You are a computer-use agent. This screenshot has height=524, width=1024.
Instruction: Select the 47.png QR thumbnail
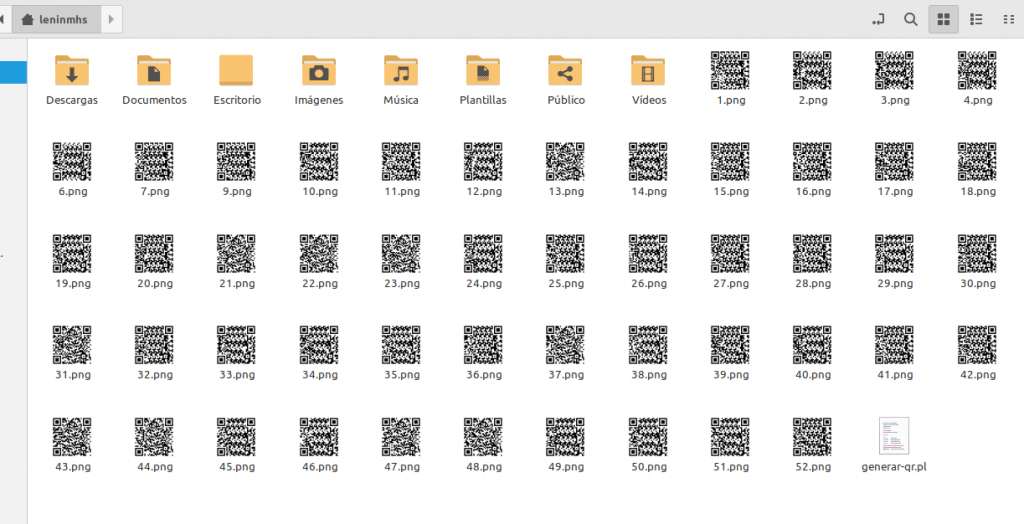click(x=401, y=437)
